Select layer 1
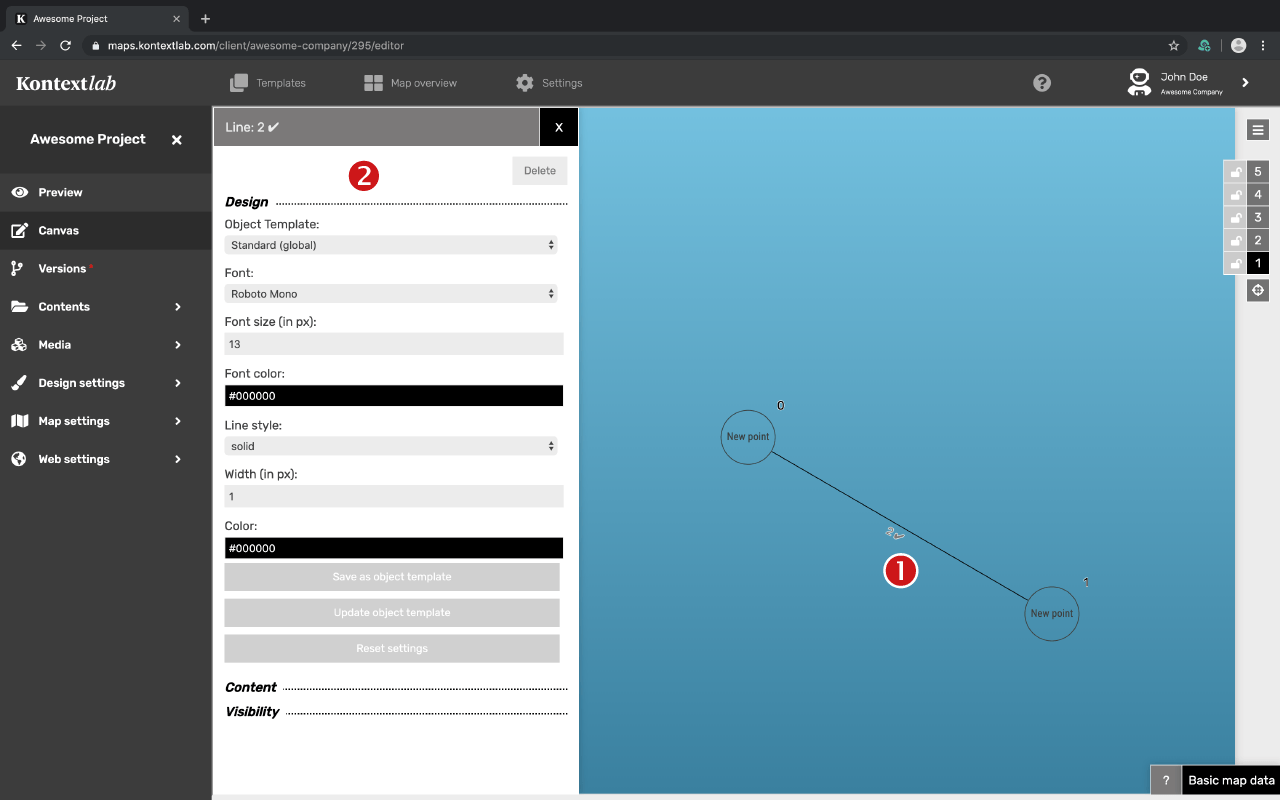The height and width of the screenshot is (800, 1280). [x=1258, y=264]
